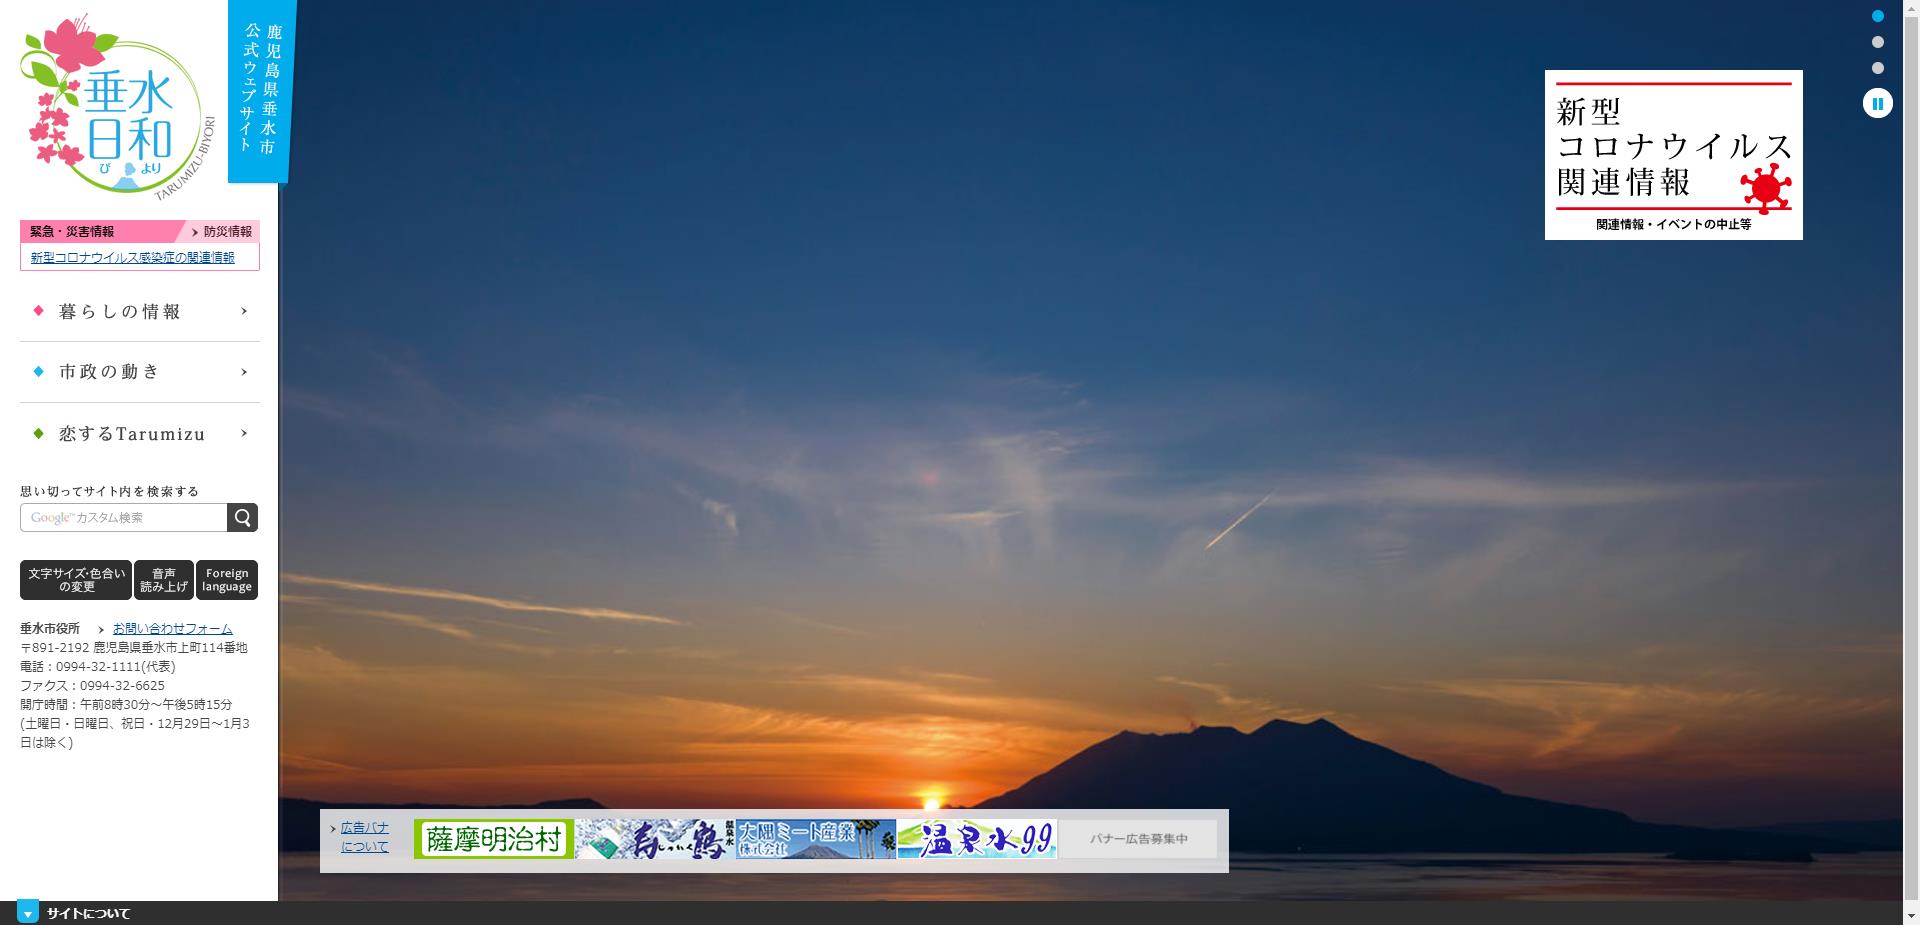Open the 新型コロナウイルス関連情報 banner
This screenshot has width=1920, height=925.
click(x=1673, y=155)
